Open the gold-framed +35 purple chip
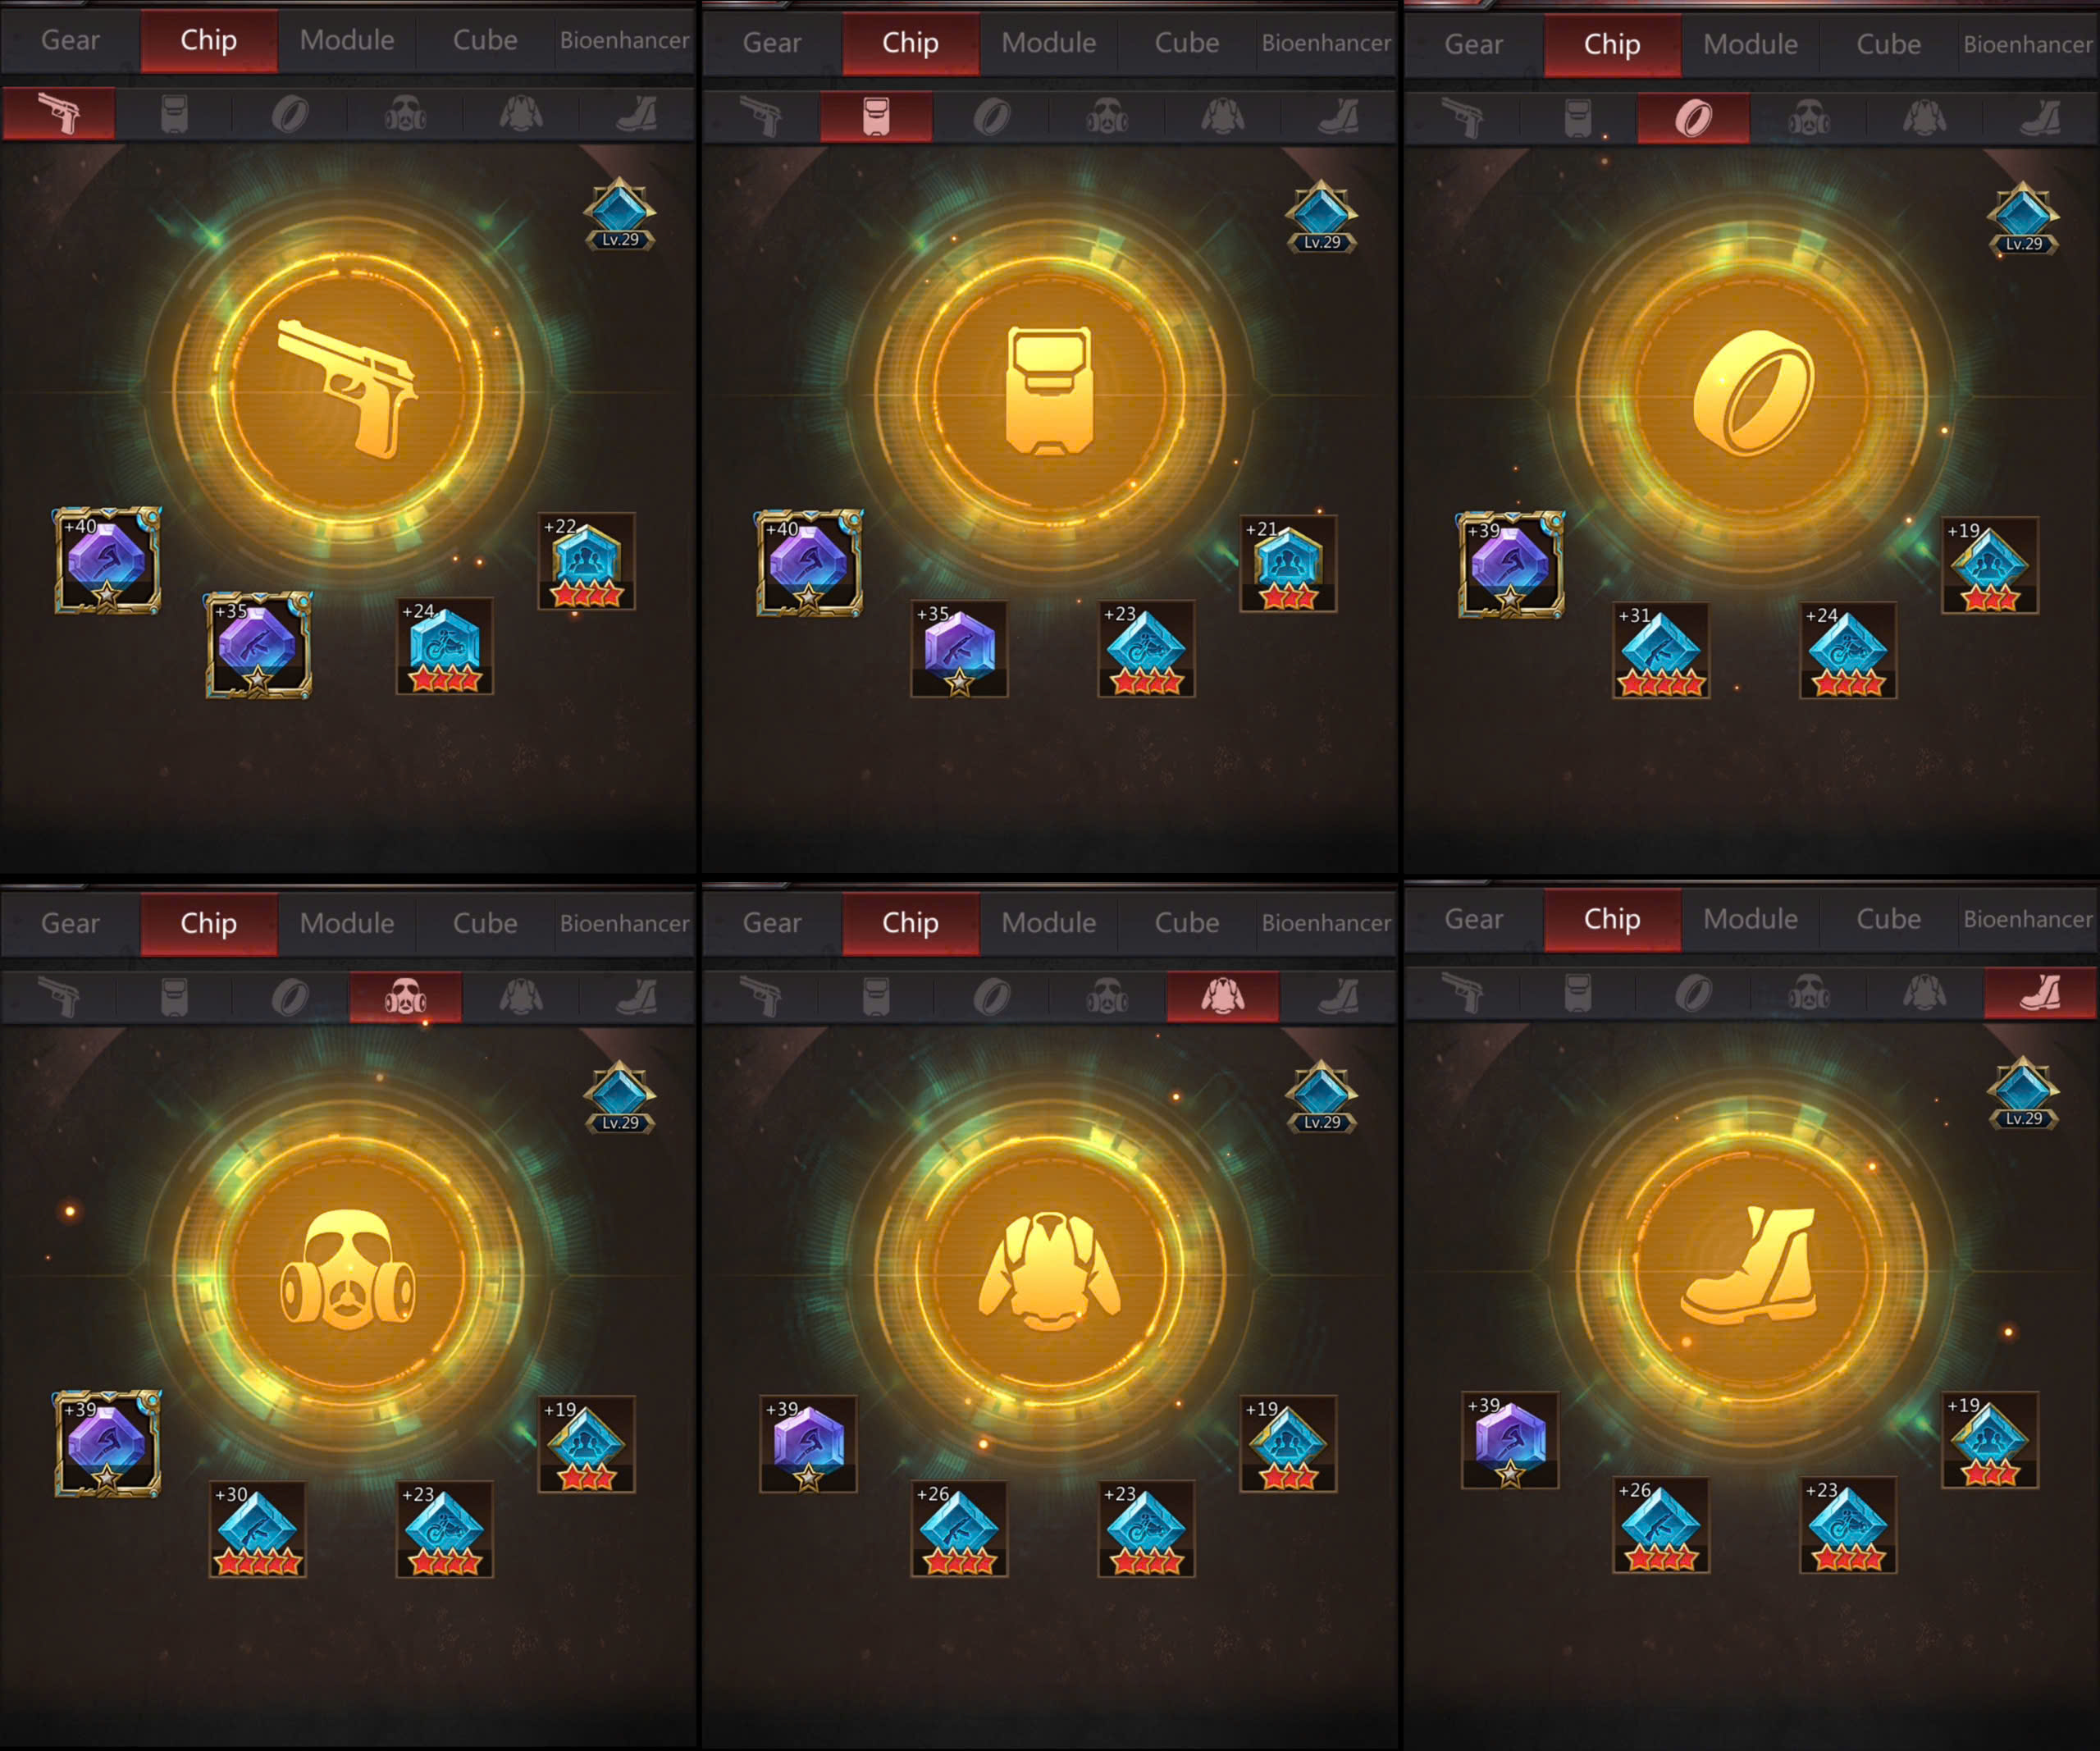 pyautogui.click(x=258, y=646)
